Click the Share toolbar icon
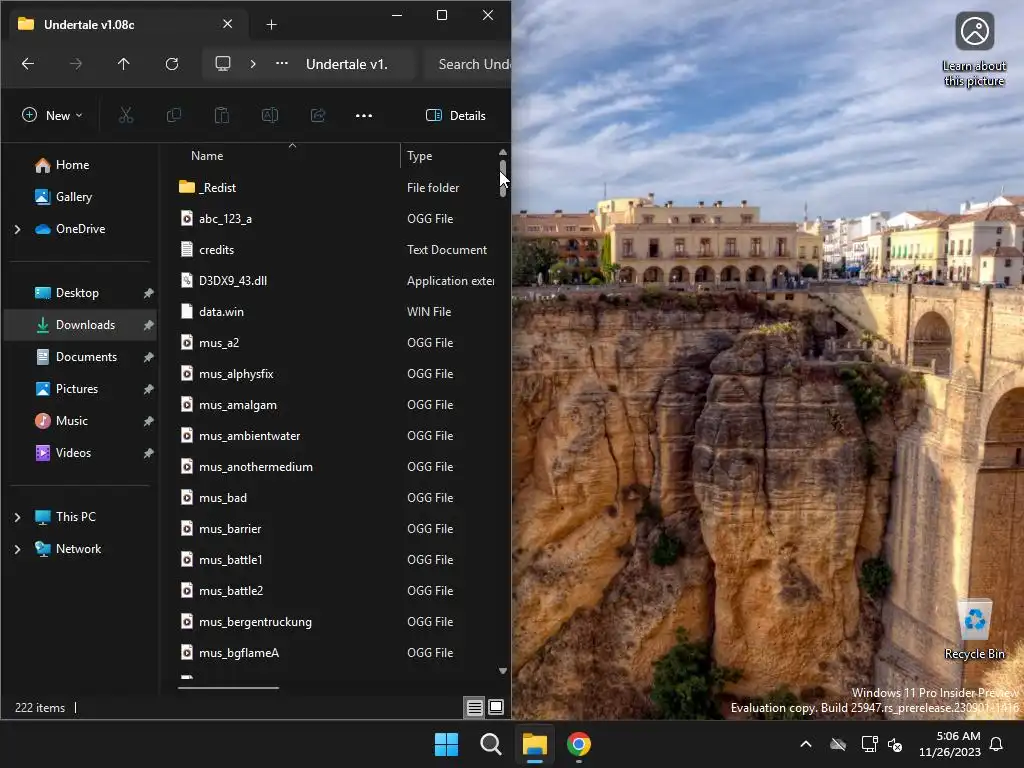 pos(318,116)
